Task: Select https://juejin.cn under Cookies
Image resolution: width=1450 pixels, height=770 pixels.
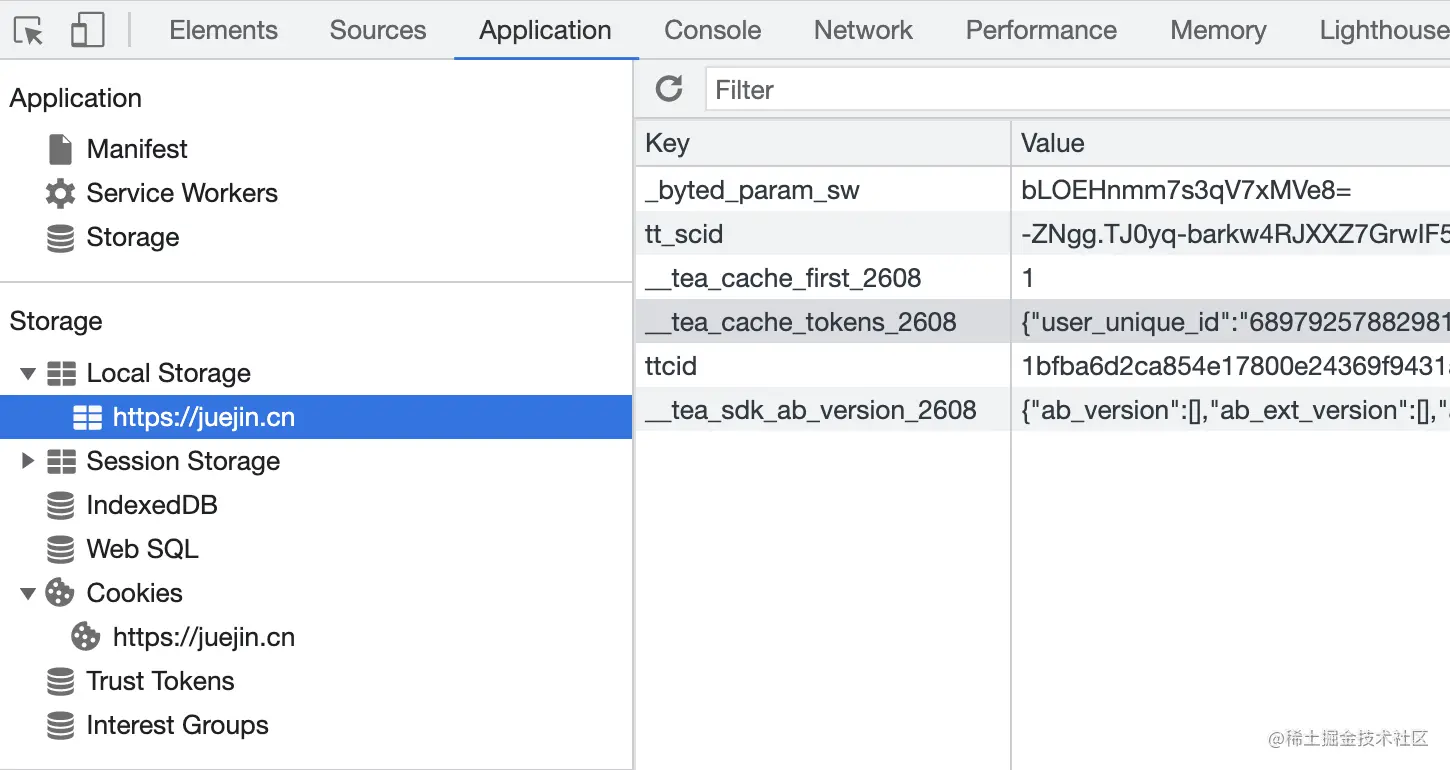Action: point(203,637)
